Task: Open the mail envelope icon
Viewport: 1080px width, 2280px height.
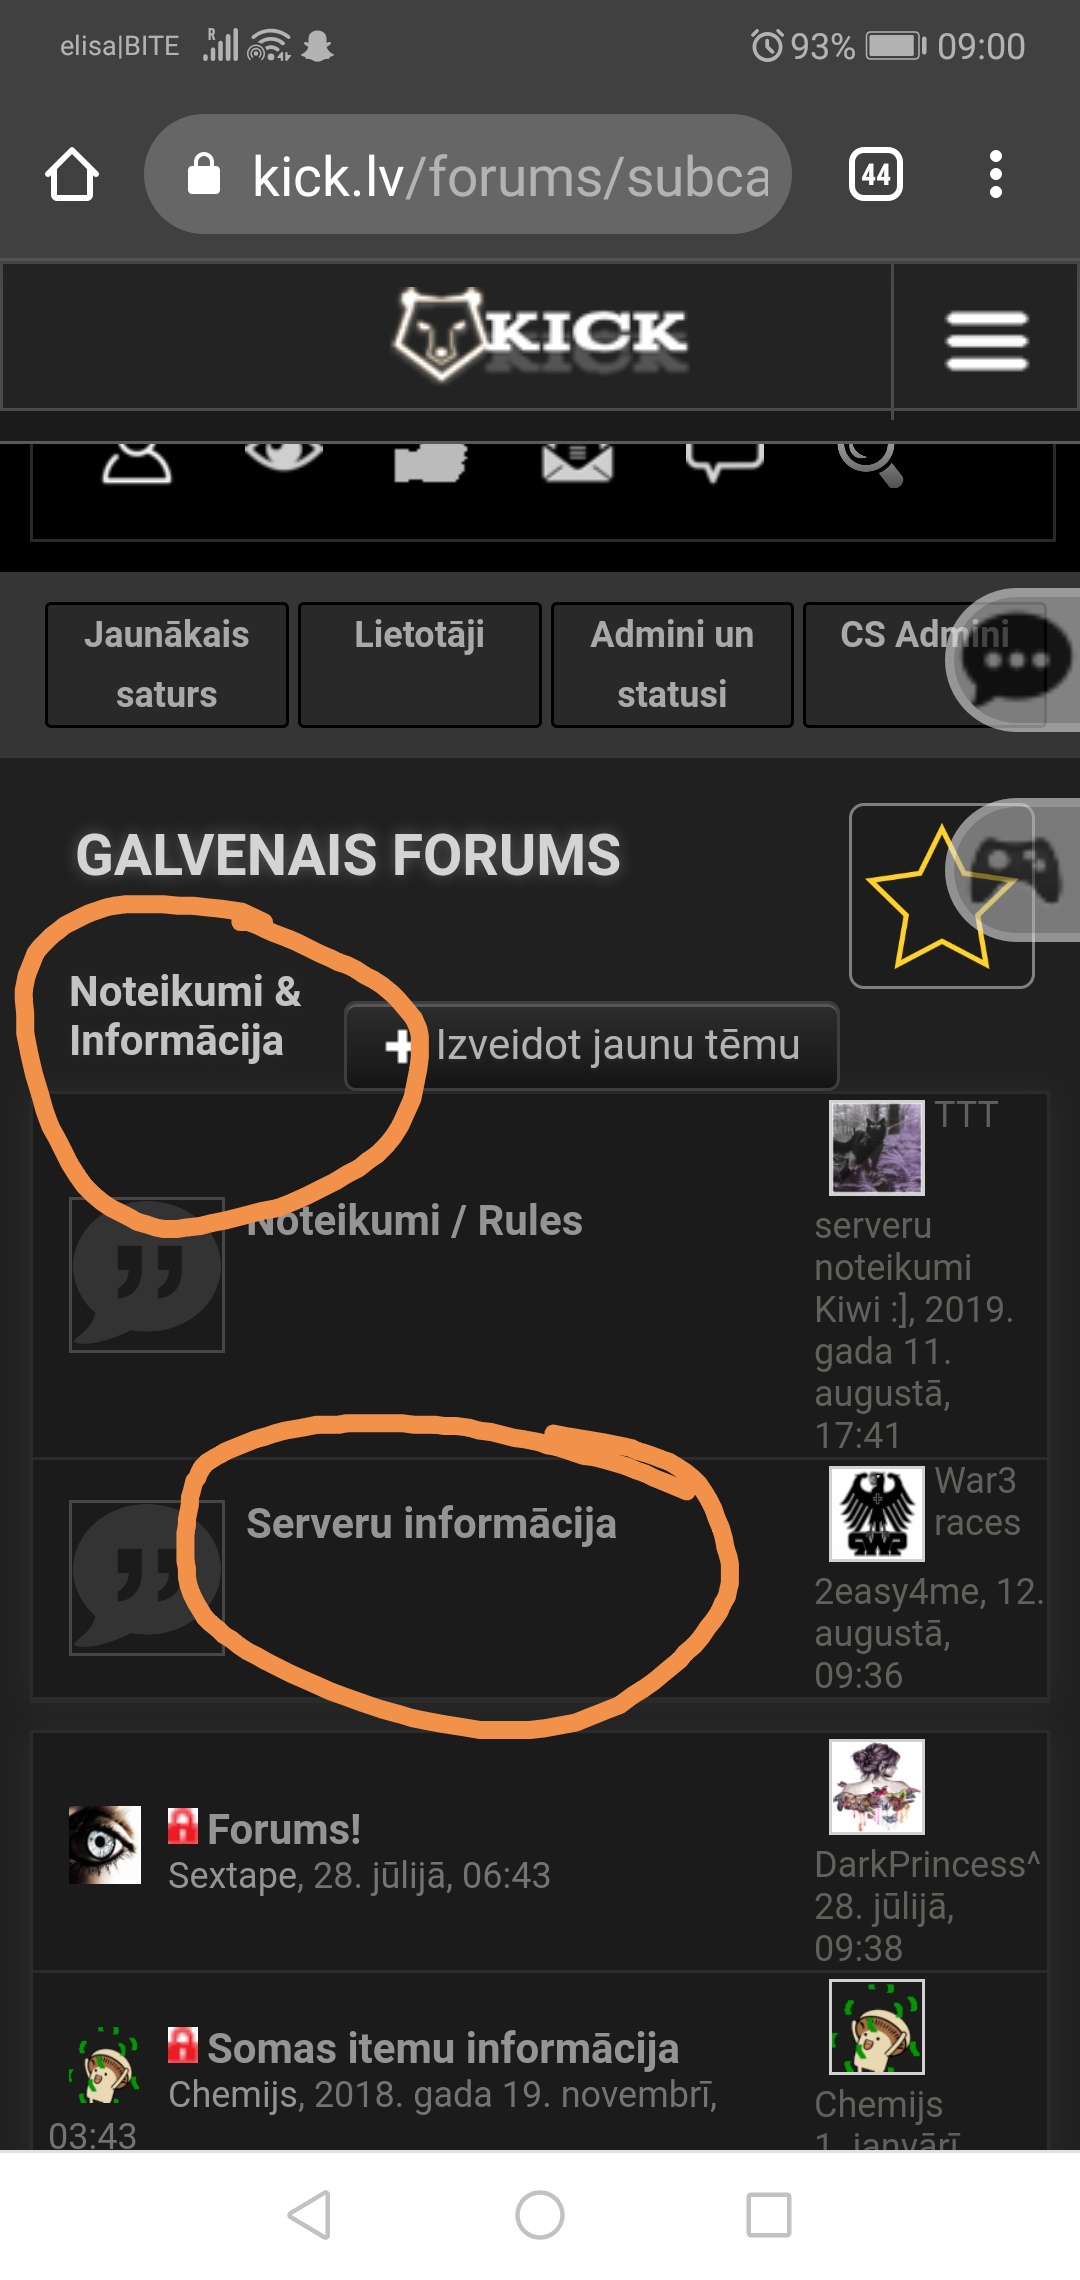Action: pyautogui.click(x=577, y=463)
